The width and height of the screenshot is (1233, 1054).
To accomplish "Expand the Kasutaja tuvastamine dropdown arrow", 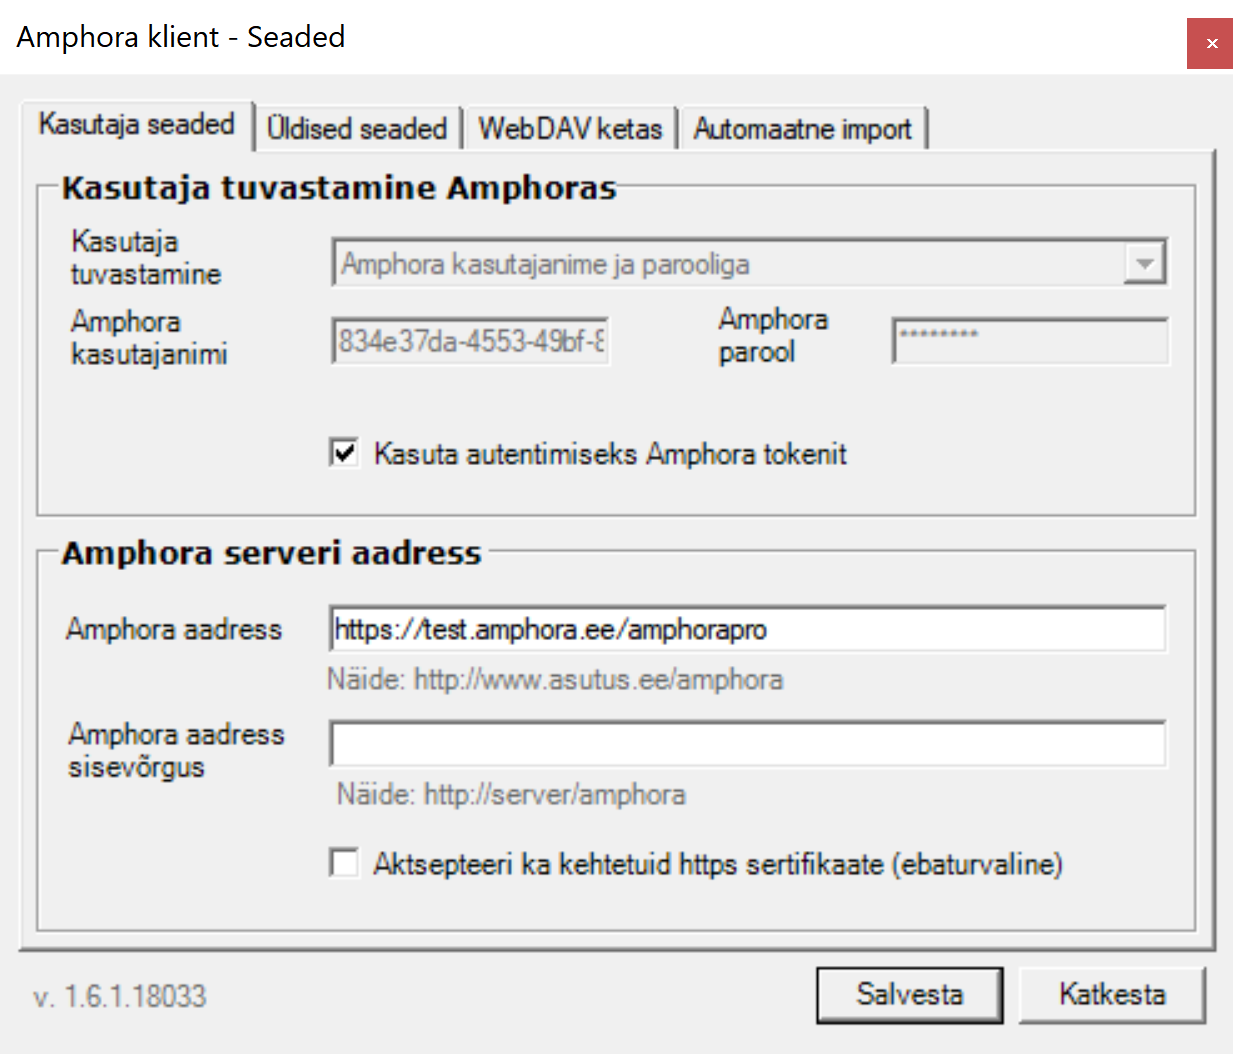I will click(1144, 264).
